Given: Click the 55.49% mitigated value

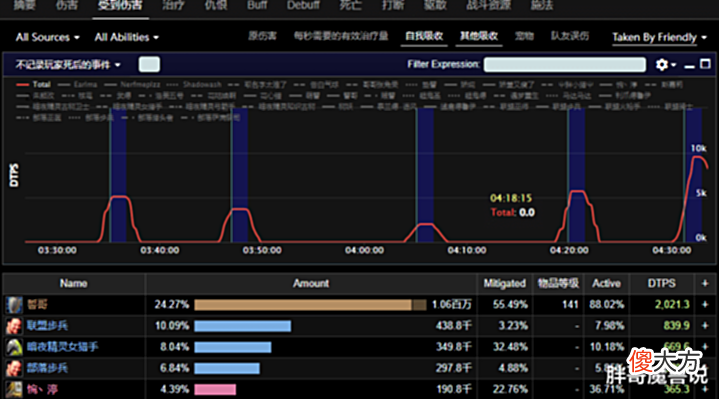Looking at the screenshot, I should (510, 305).
